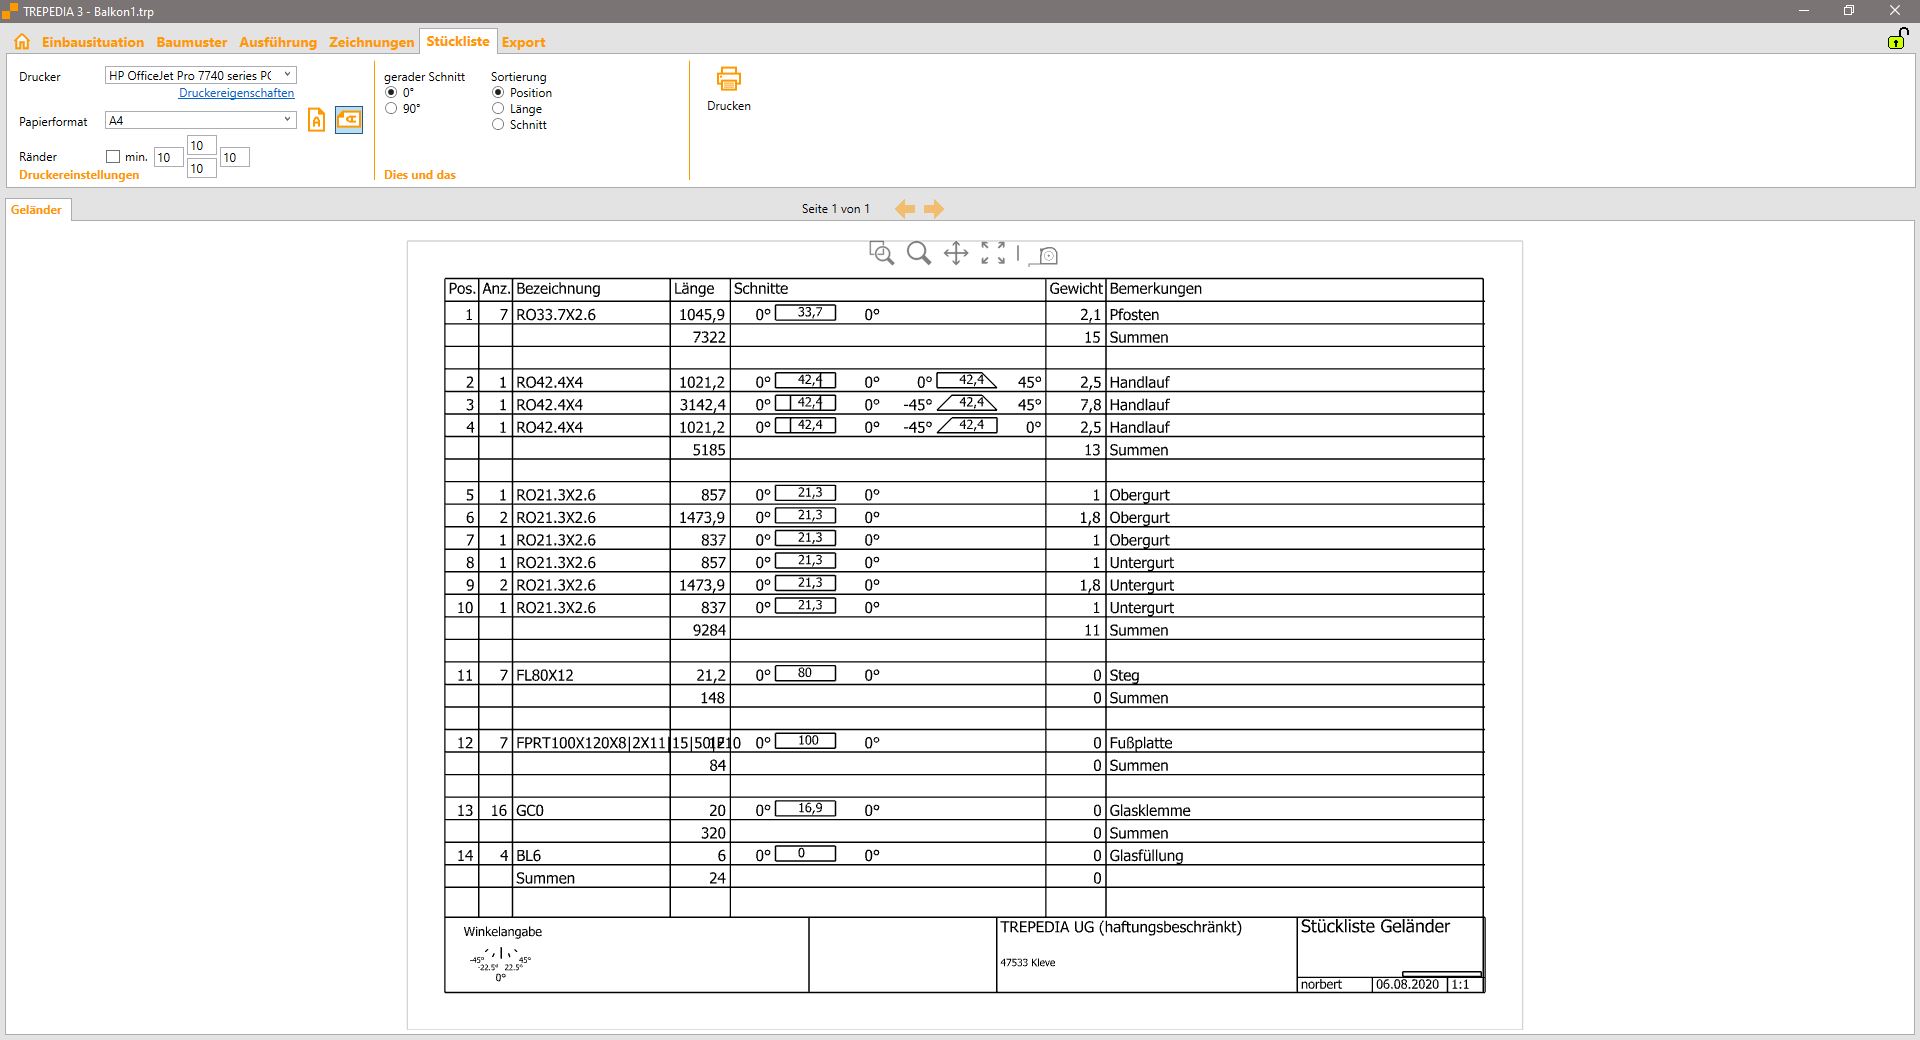This screenshot has width=1920, height=1040.
Task: Sort the list by Länge
Action: pyautogui.click(x=498, y=109)
